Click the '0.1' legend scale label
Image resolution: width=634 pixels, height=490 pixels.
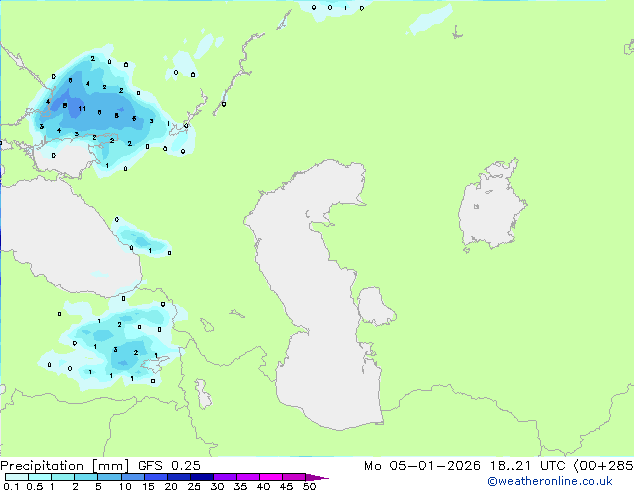point(11,486)
